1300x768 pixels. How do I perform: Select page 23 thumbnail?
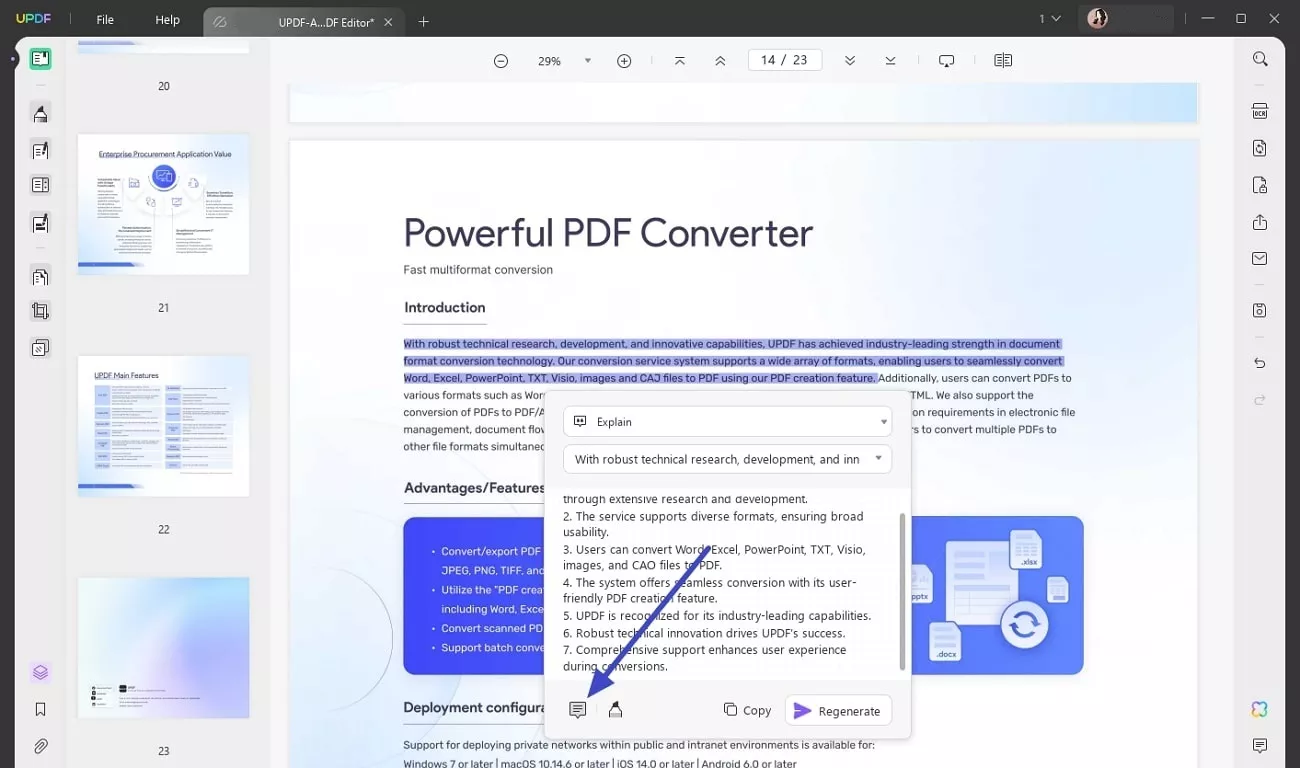point(163,648)
